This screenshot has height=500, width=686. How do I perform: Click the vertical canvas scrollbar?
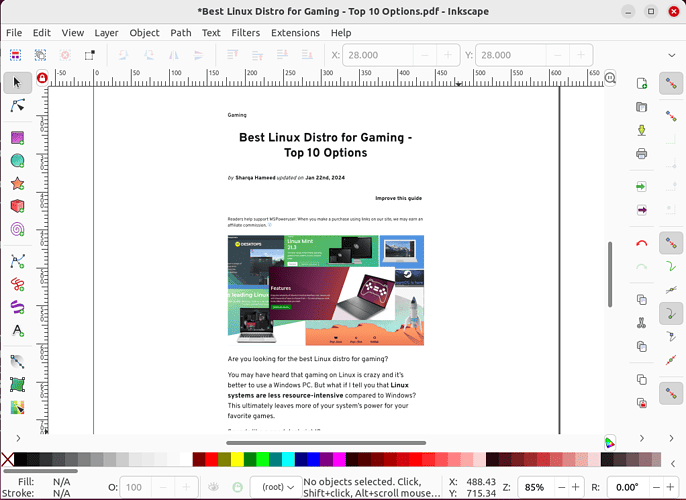[x=610, y=274]
